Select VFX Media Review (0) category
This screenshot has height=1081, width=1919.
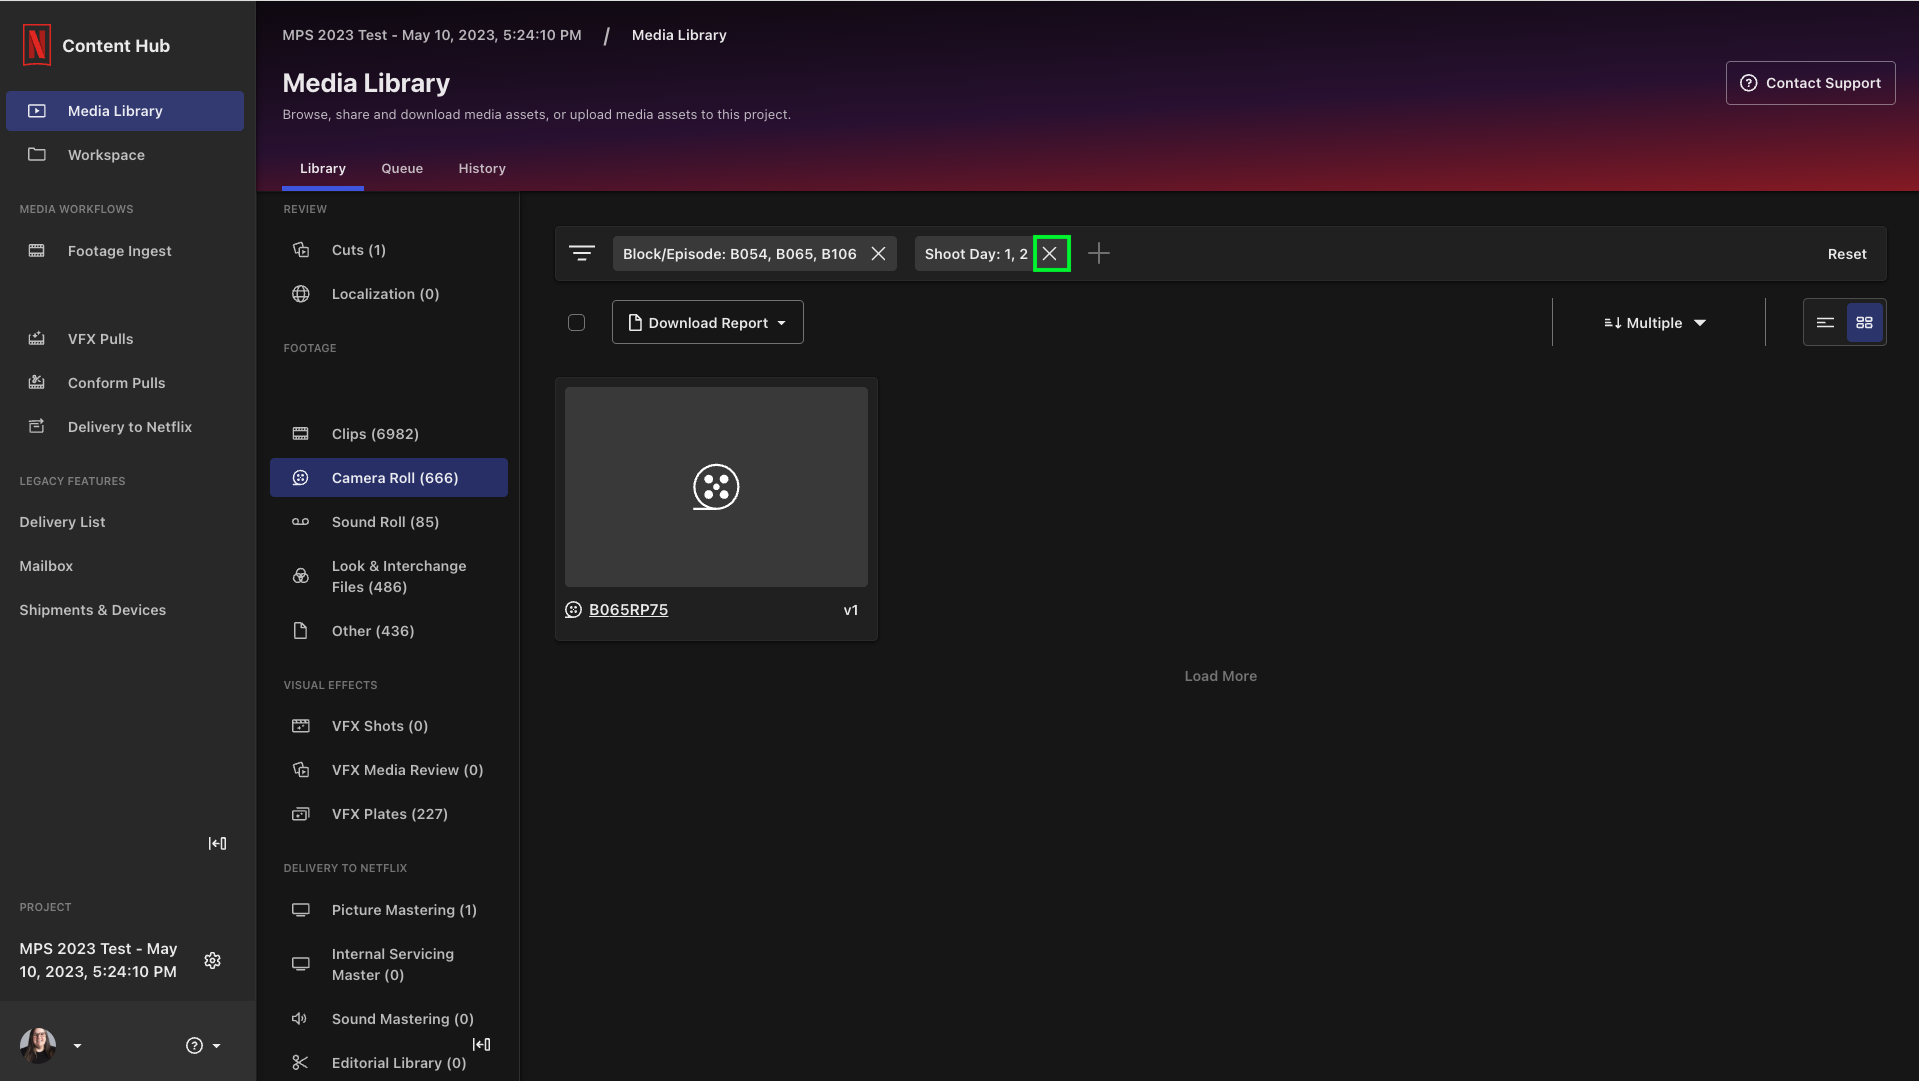point(389,770)
